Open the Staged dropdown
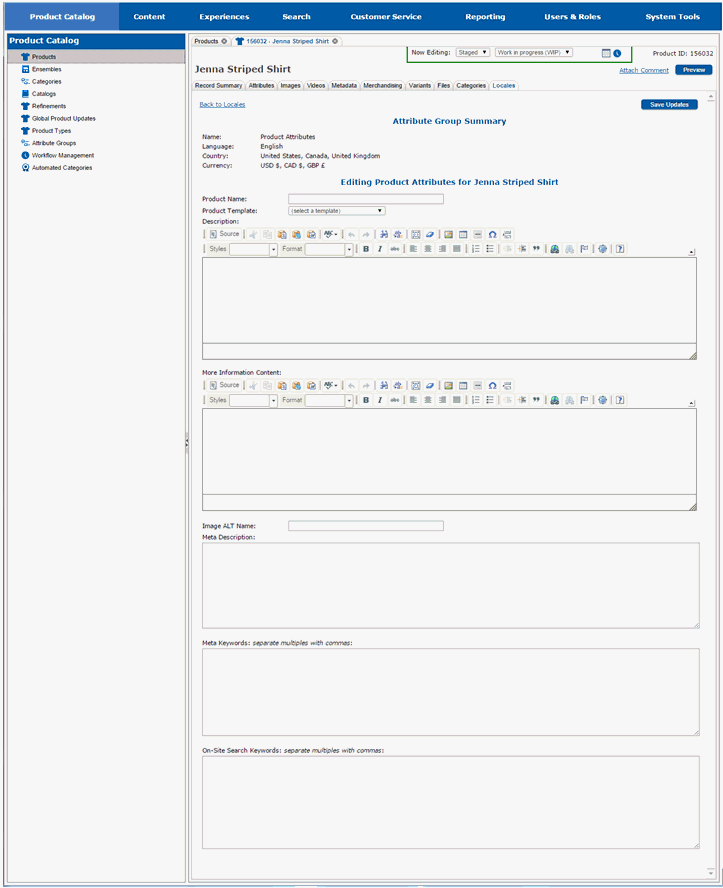 [472, 52]
